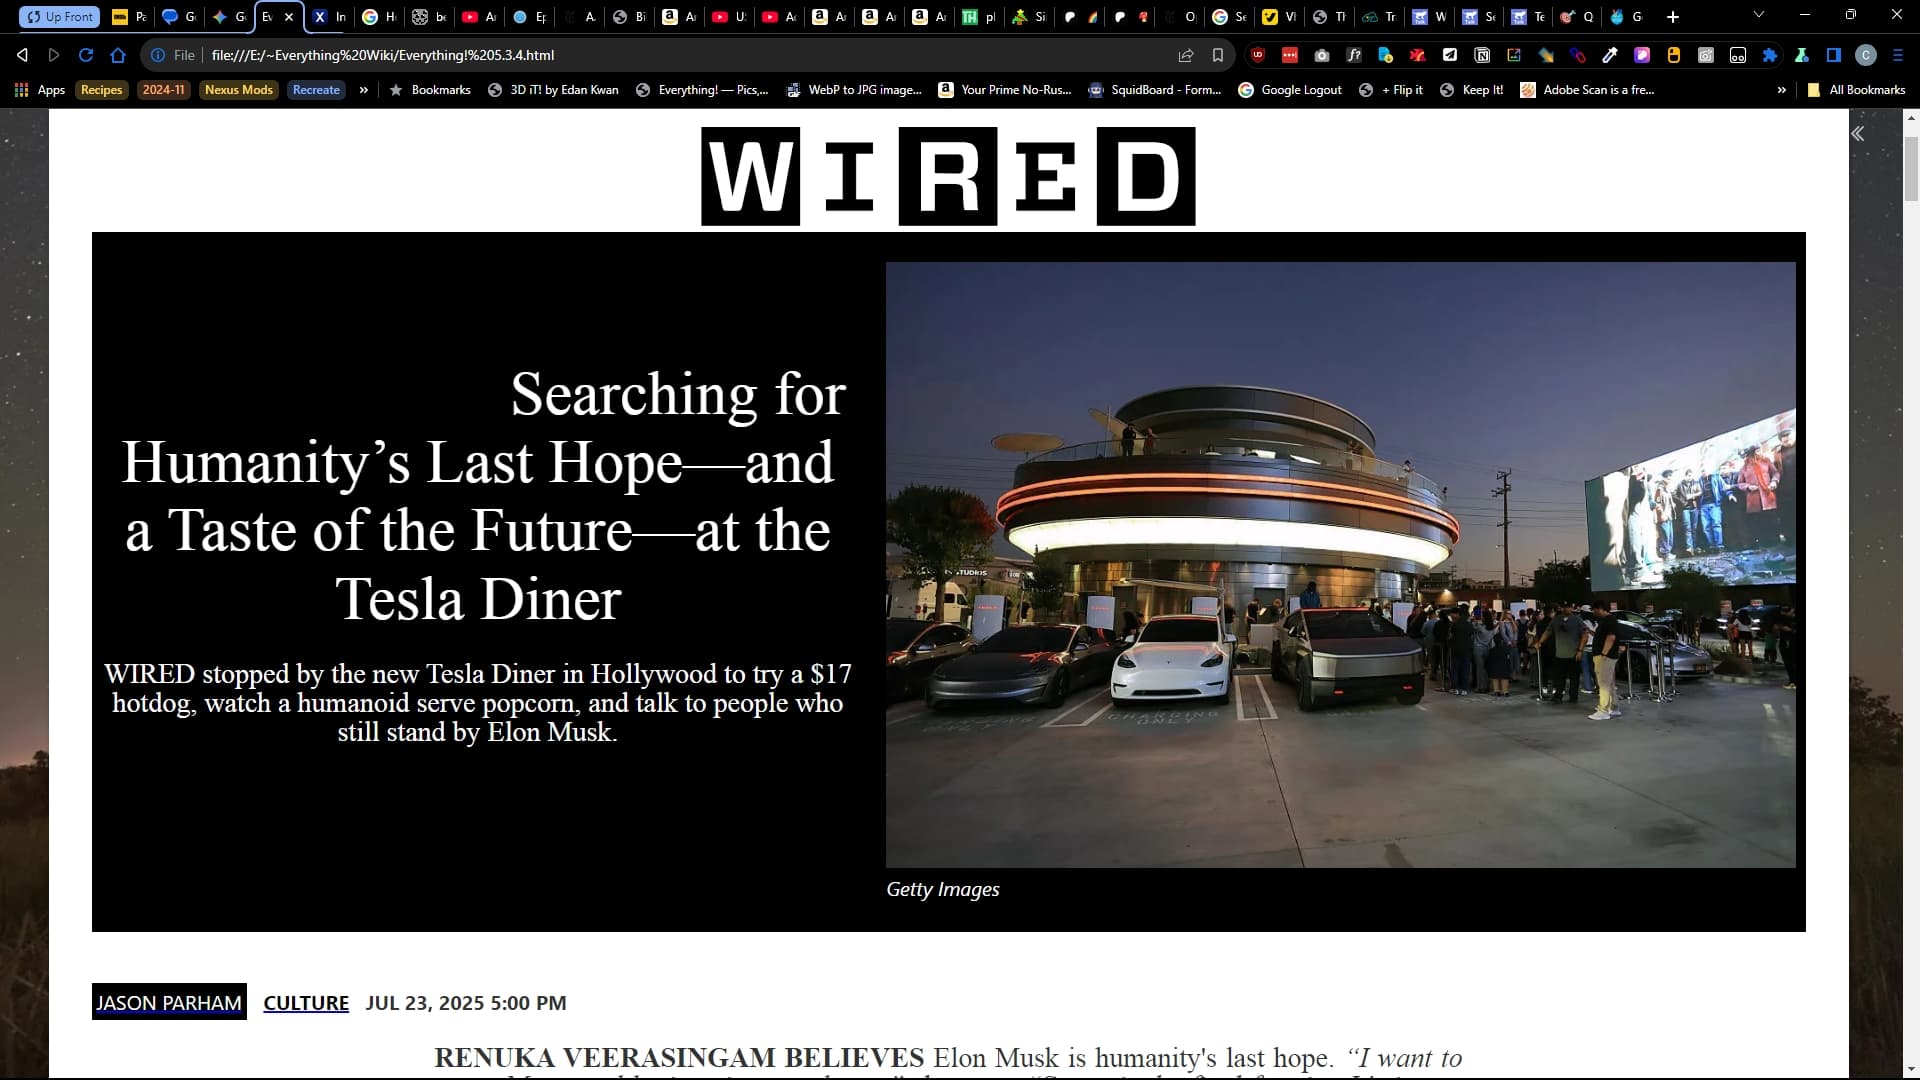The width and height of the screenshot is (1920, 1080).
Task: Click the reader glasses extension icon
Action: pyautogui.click(x=1738, y=55)
